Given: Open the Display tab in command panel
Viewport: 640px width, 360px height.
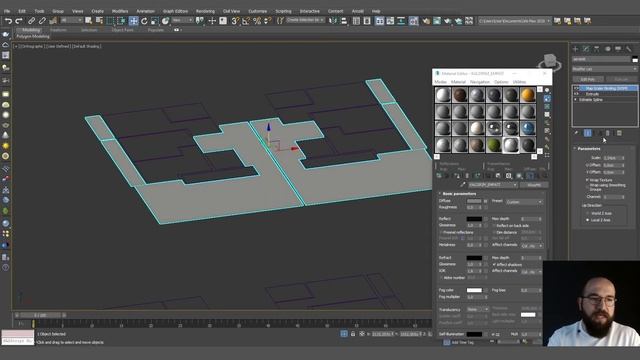Looking at the screenshot, I should [618, 49].
